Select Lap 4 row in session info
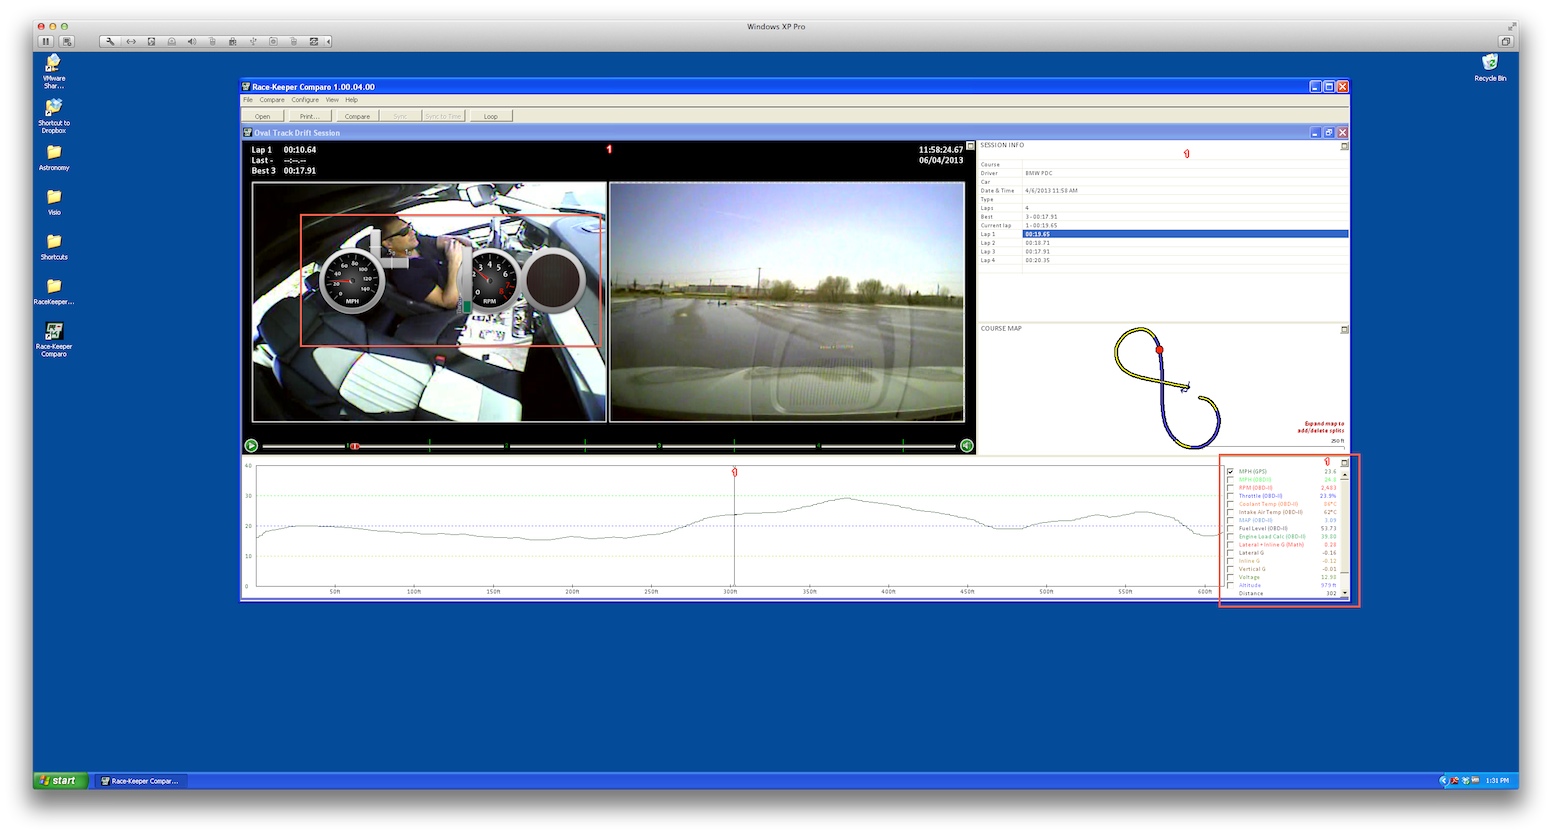Viewport: 1551px width, 835px height. click(1163, 260)
